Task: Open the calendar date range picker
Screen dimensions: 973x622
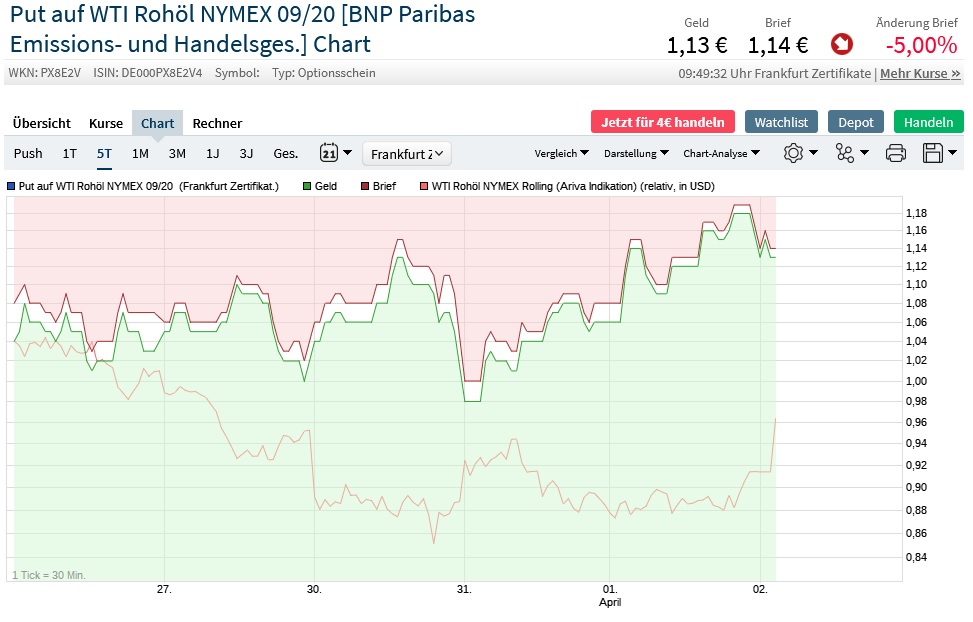Action: point(335,153)
